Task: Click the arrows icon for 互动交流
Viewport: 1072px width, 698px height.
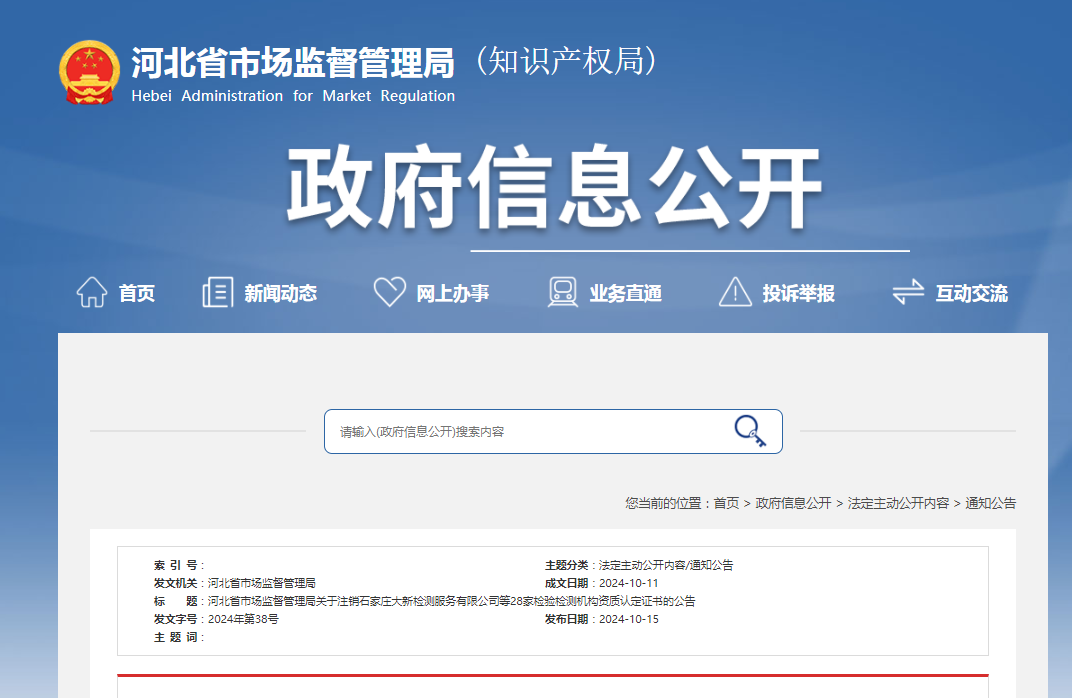Action: pos(908,293)
